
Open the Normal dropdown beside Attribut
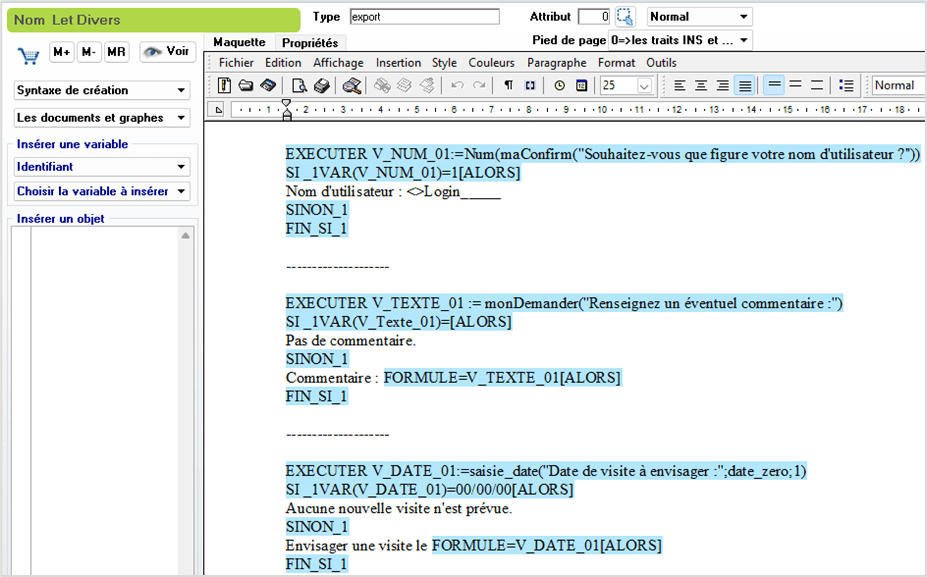[x=699, y=17]
